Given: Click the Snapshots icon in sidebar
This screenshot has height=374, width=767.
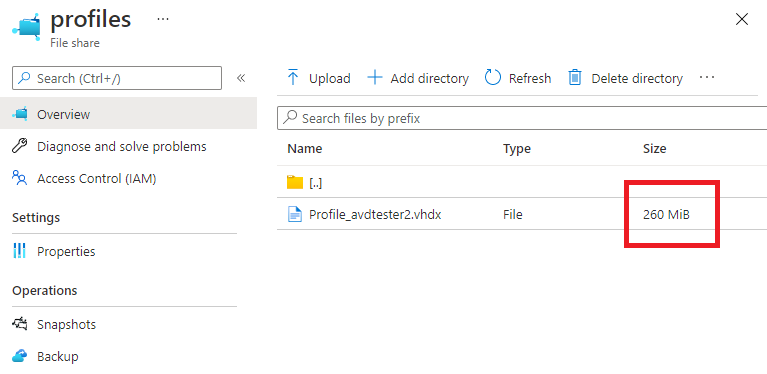Looking at the screenshot, I should tap(20, 324).
